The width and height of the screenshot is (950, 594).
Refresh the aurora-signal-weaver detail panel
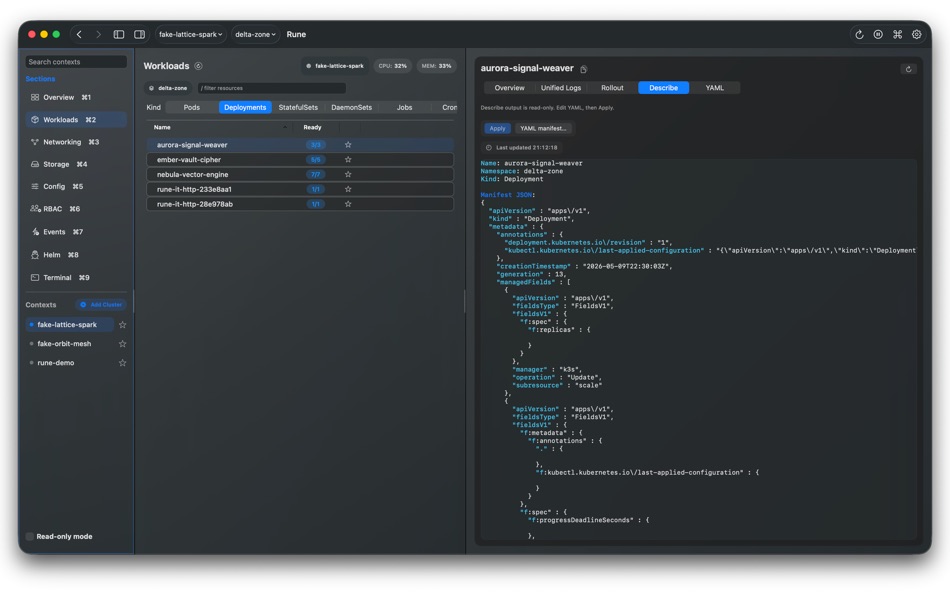point(908,69)
